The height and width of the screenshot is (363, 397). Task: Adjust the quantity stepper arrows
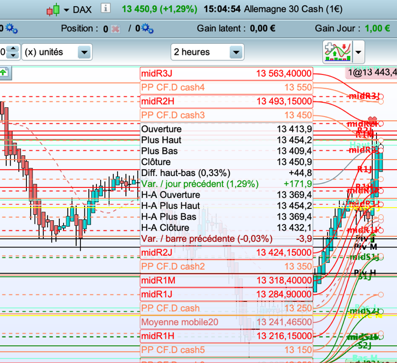click(13, 52)
